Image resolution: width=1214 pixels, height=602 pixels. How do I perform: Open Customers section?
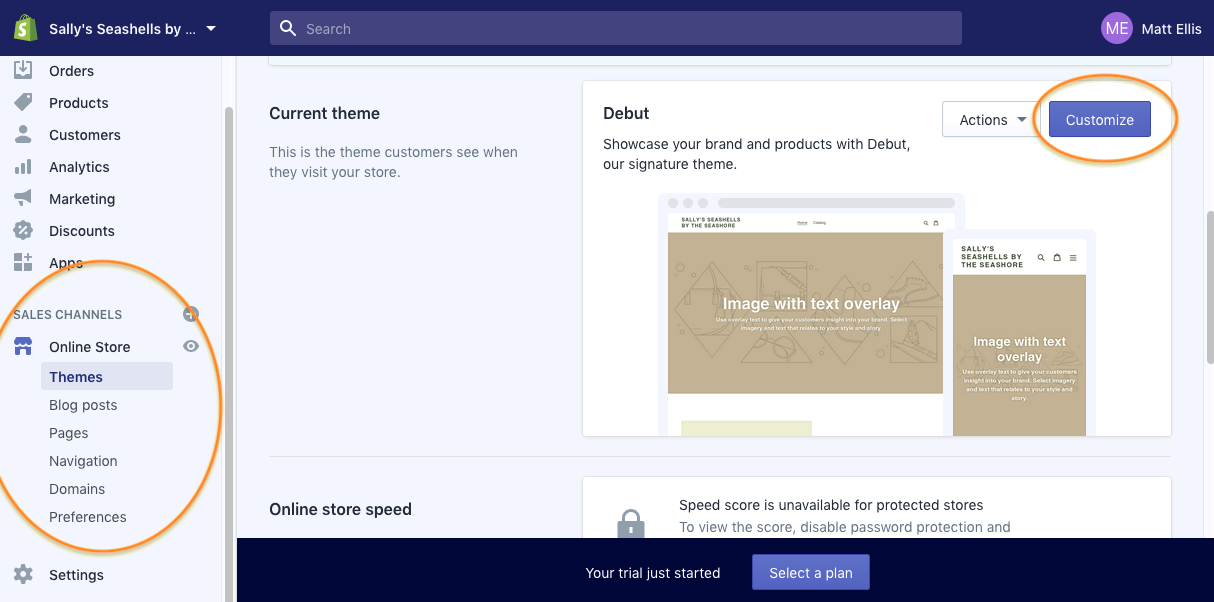tap(84, 135)
